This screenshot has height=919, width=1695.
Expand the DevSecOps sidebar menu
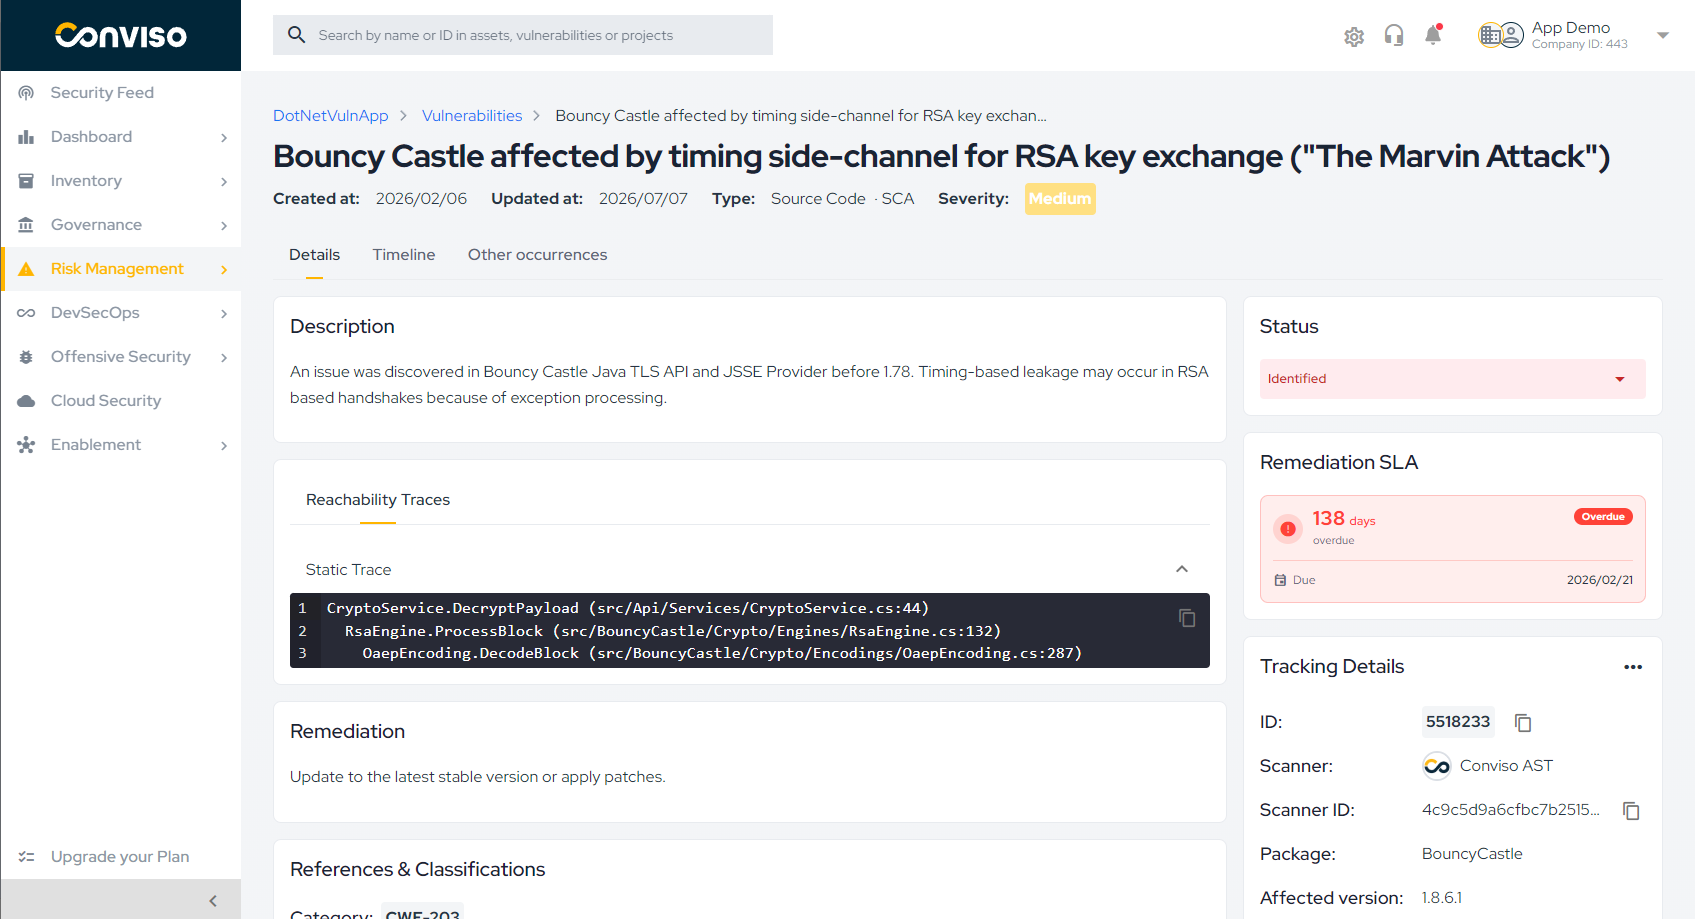(121, 313)
